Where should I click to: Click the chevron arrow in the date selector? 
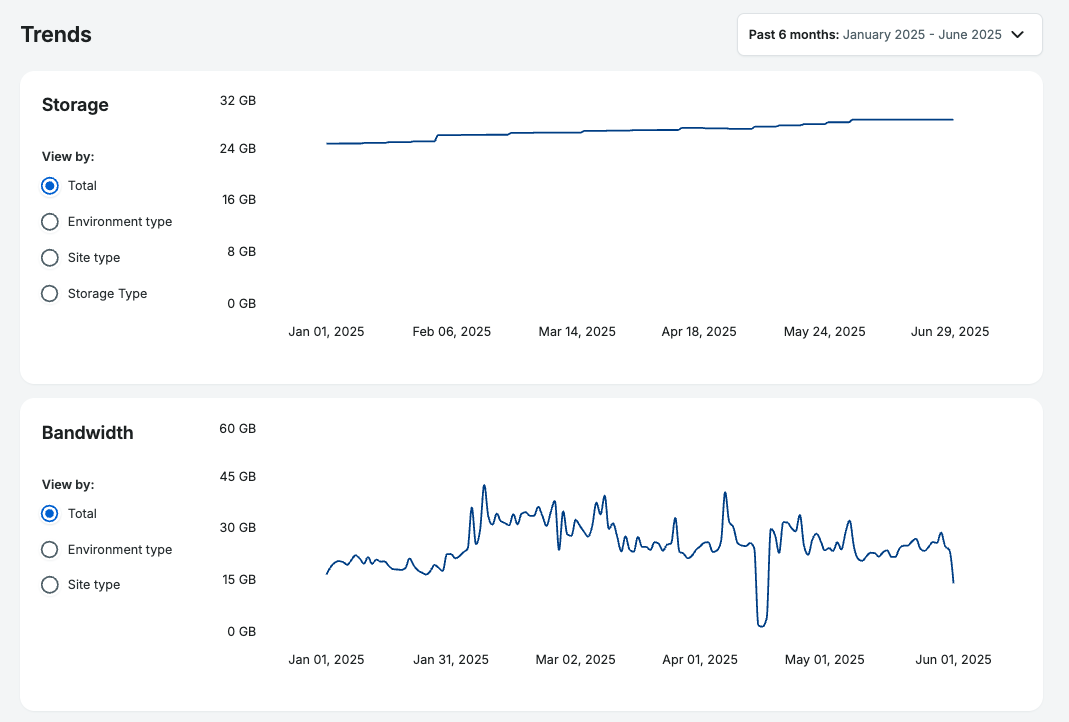pyautogui.click(x=1018, y=34)
